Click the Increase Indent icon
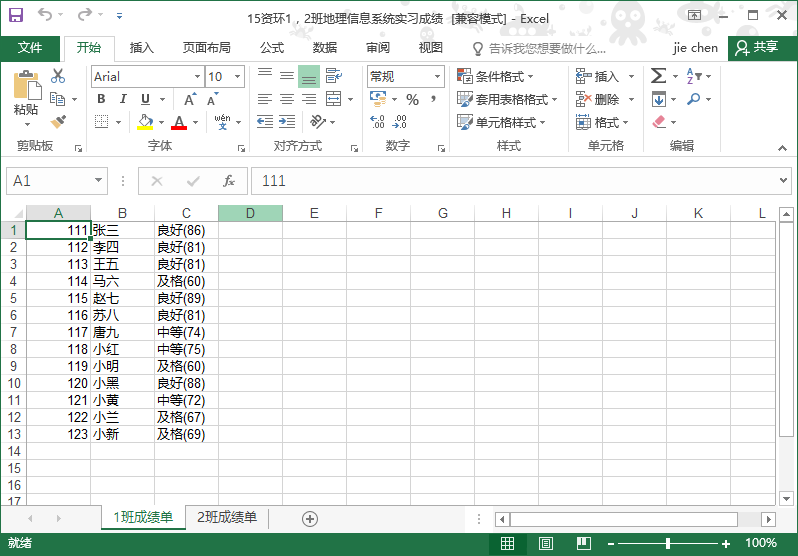Screen dimensions: 798x556 [287, 122]
